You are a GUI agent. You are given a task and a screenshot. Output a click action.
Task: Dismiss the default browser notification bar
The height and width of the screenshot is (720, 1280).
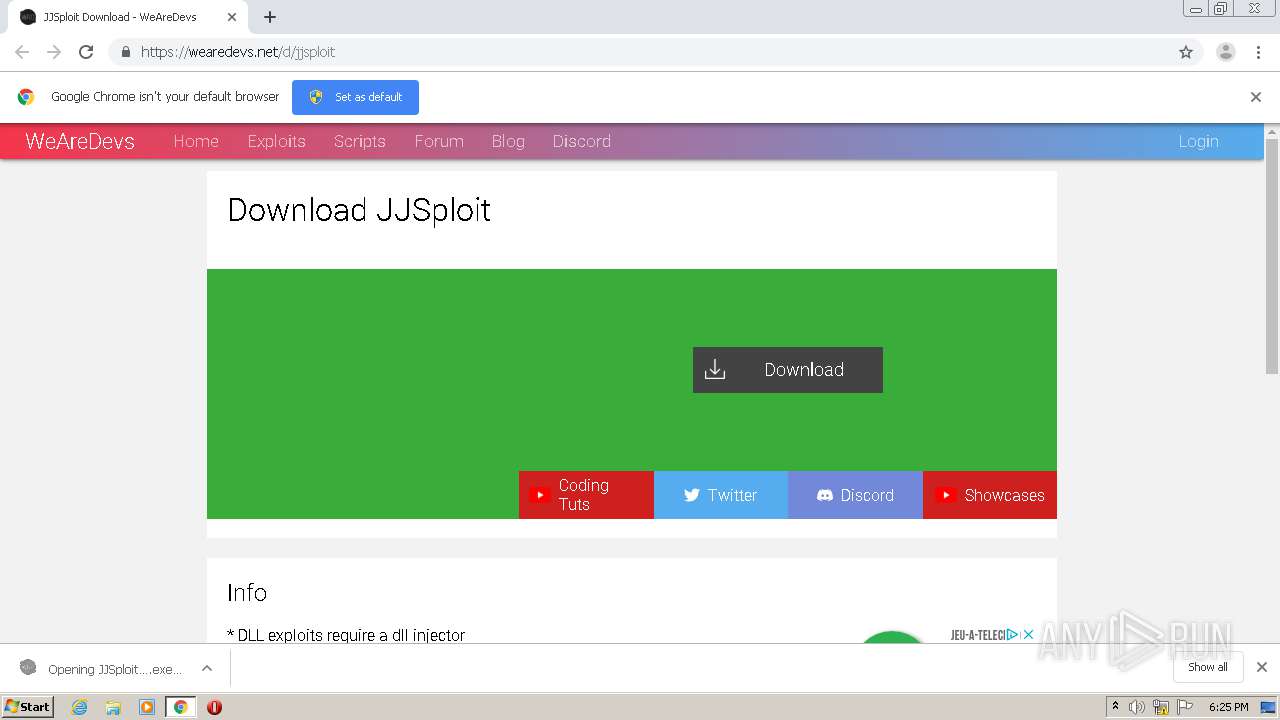click(x=1256, y=97)
